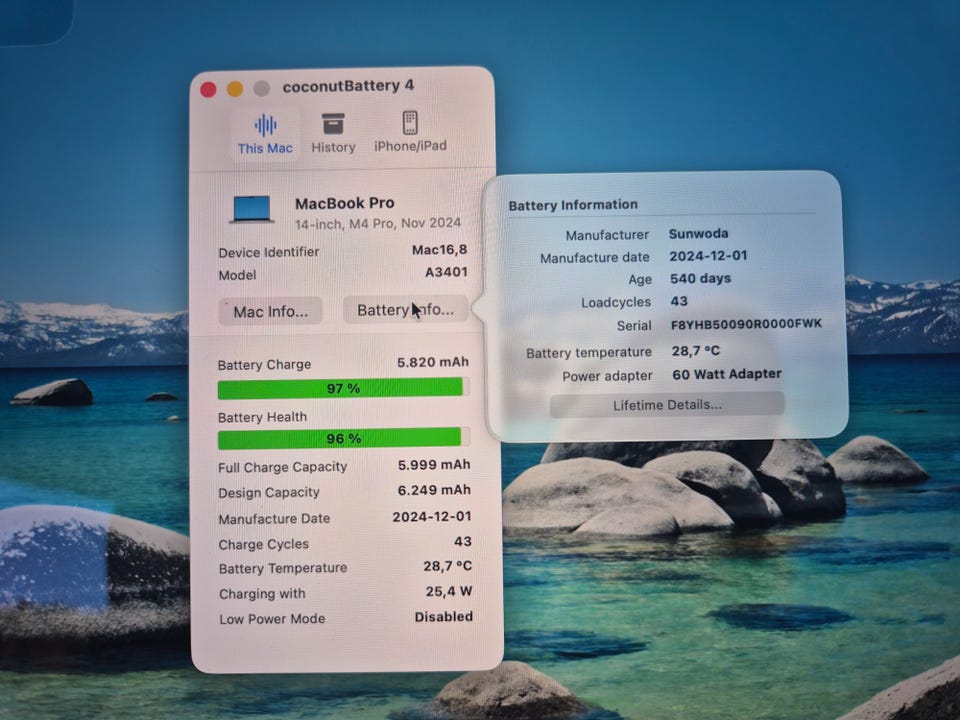Click the Battery Information popover heading
960x720 pixels.
(x=573, y=205)
